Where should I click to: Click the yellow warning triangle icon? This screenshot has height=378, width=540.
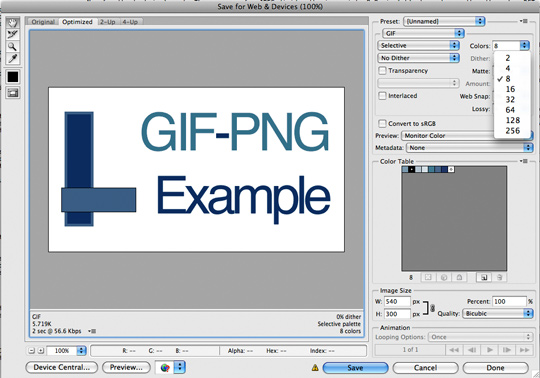coord(315,368)
